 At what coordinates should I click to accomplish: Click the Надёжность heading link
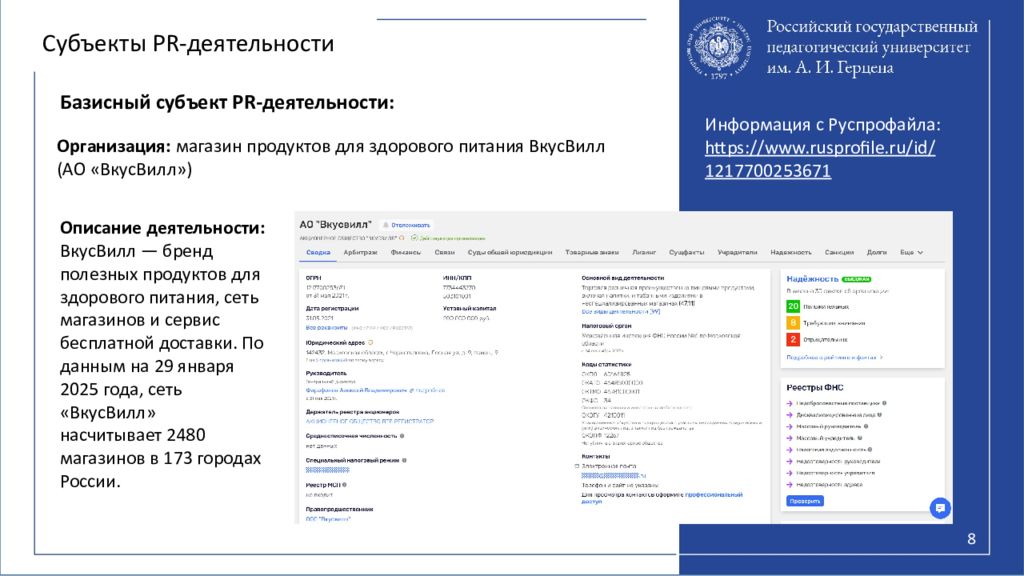(x=812, y=279)
